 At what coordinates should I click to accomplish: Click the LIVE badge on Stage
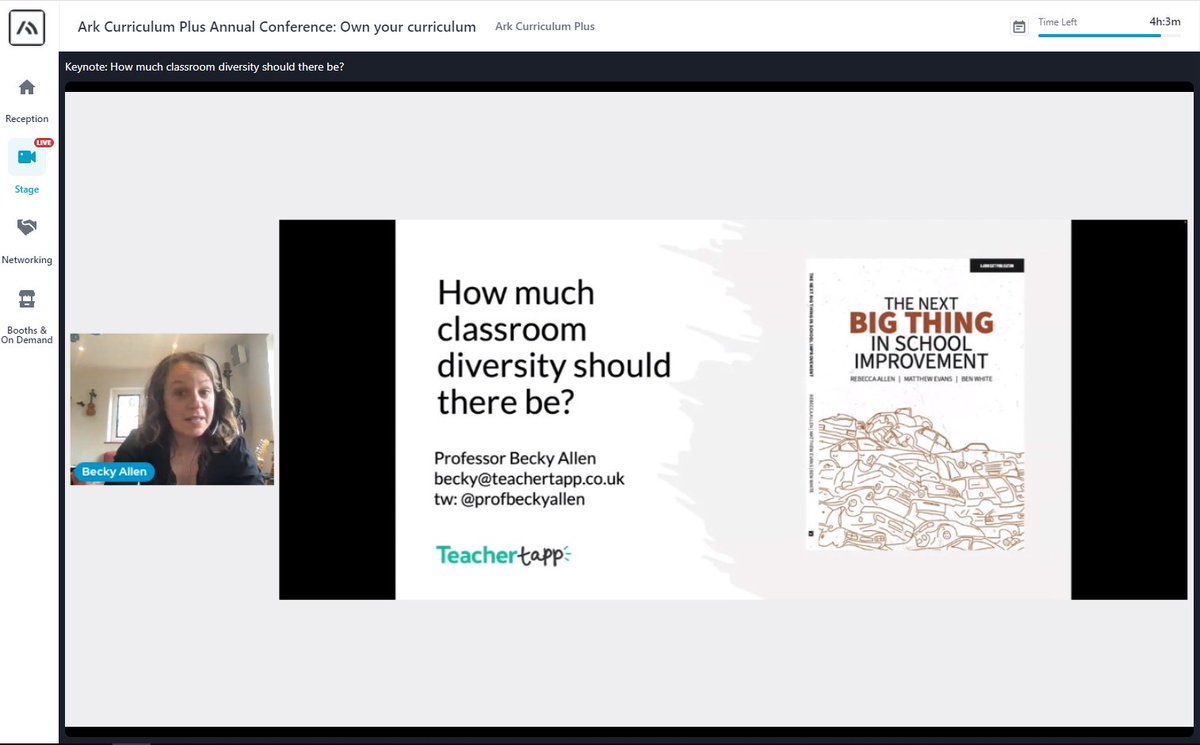pyautogui.click(x=44, y=143)
